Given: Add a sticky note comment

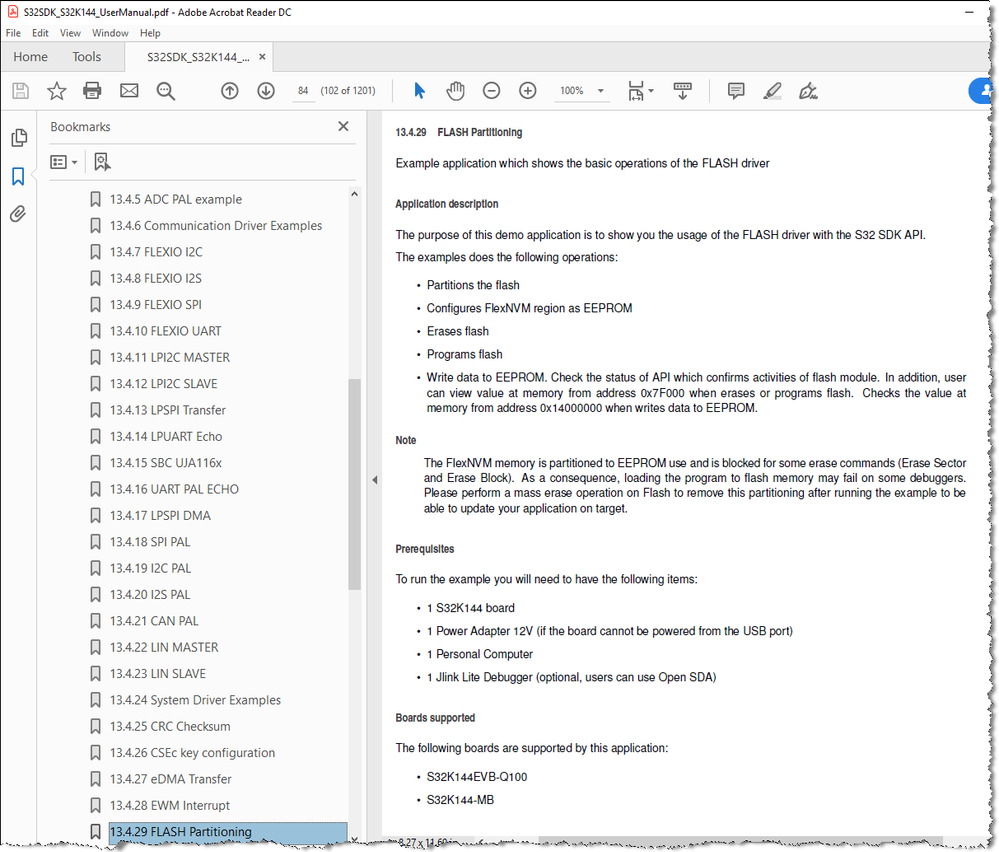Looking at the screenshot, I should 736,91.
